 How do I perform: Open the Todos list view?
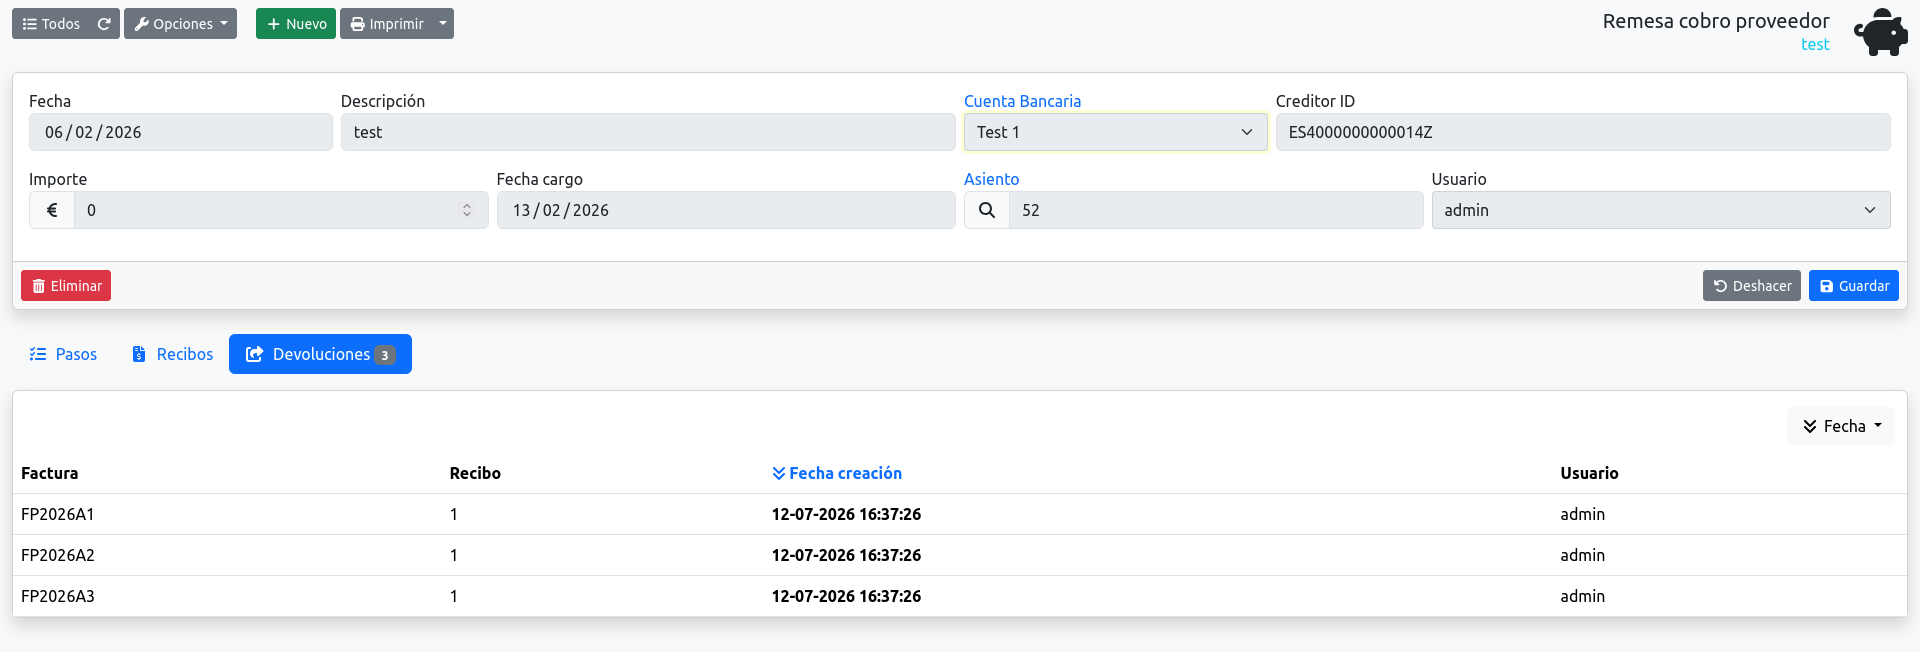coord(51,24)
